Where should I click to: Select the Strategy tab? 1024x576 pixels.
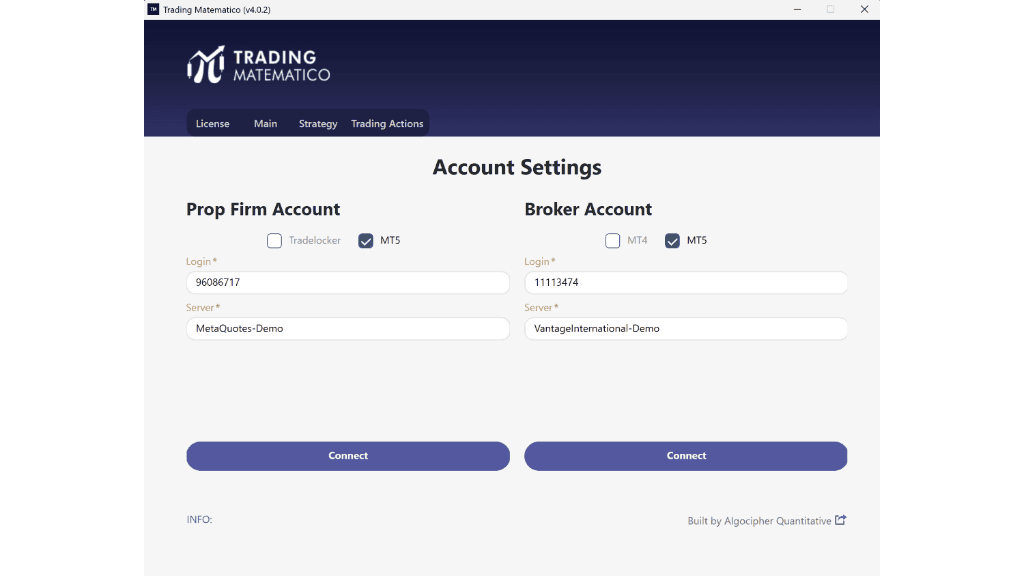click(317, 123)
